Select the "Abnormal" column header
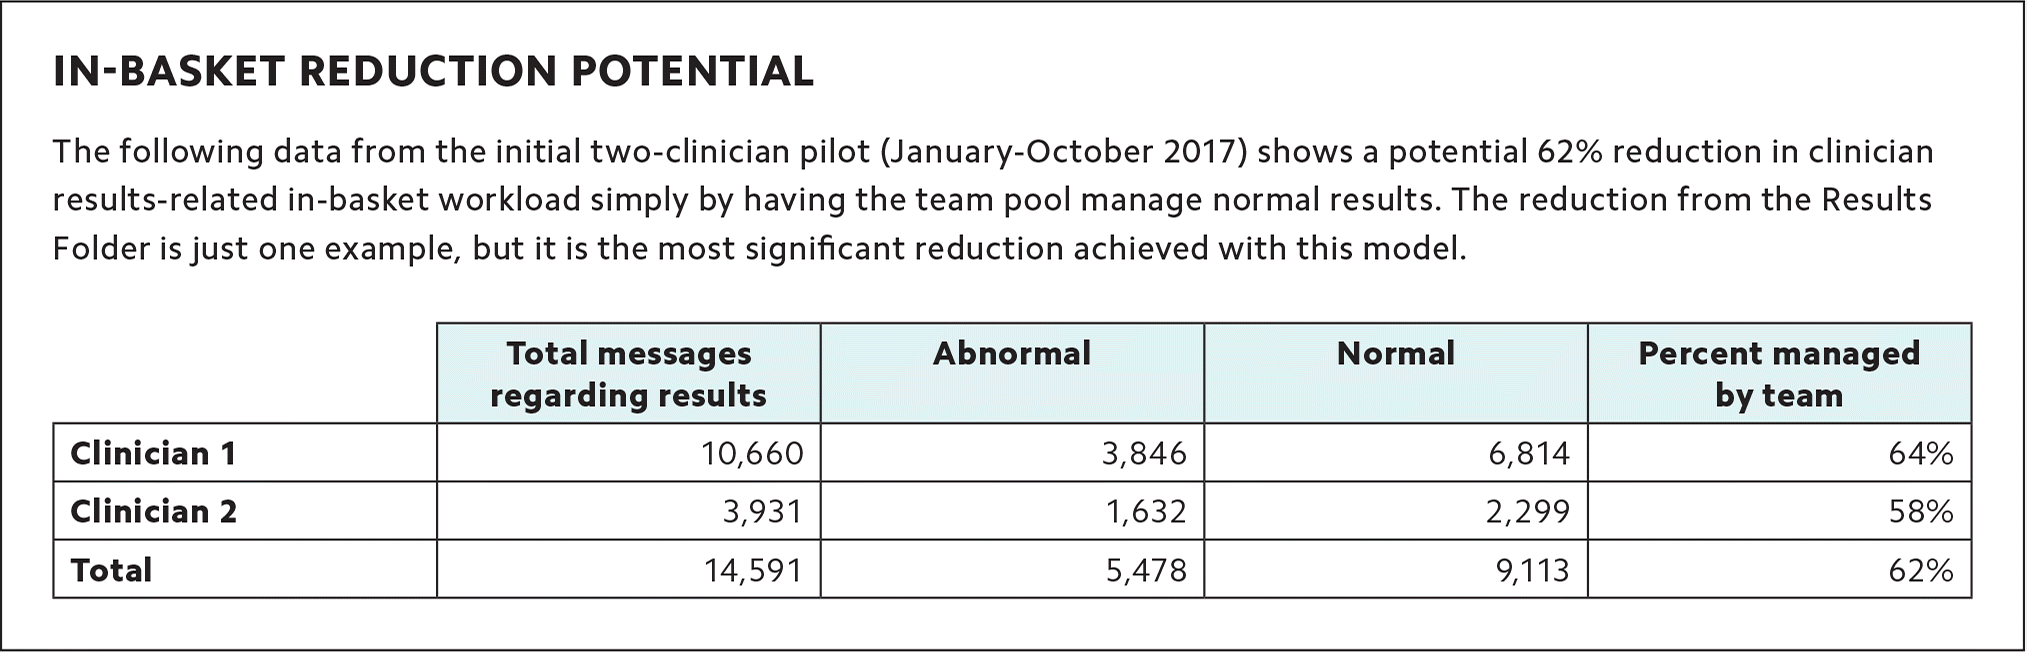The height and width of the screenshot is (652, 2027). 1011,354
